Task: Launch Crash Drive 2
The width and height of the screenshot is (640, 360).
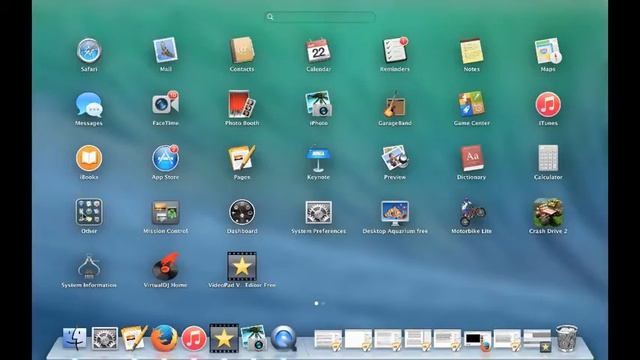Action: click(x=548, y=212)
